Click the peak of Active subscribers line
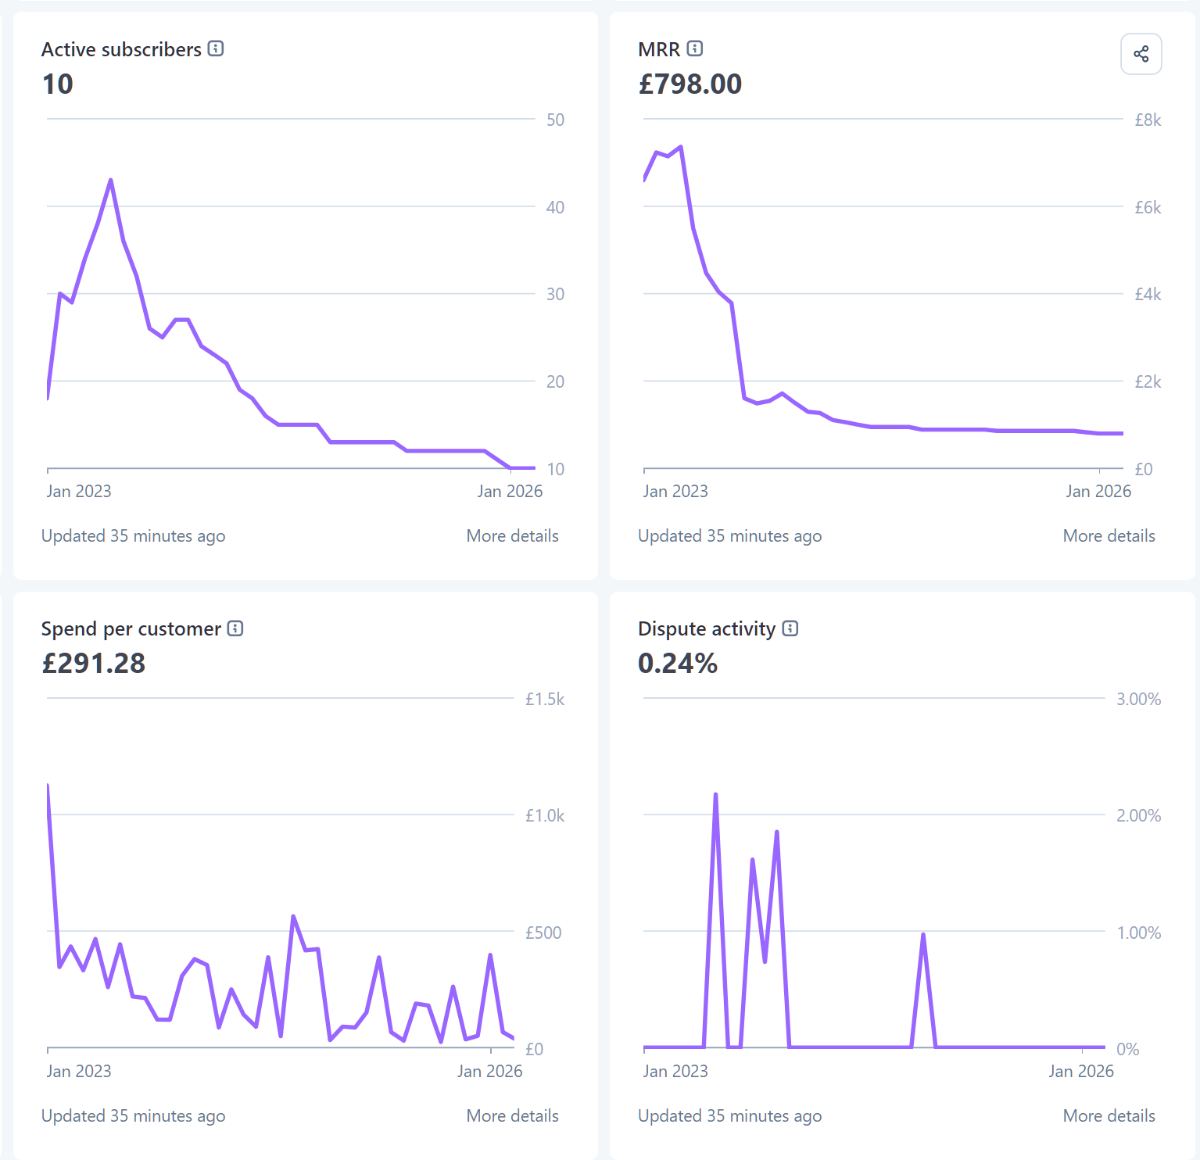 click(x=110, y=181)
